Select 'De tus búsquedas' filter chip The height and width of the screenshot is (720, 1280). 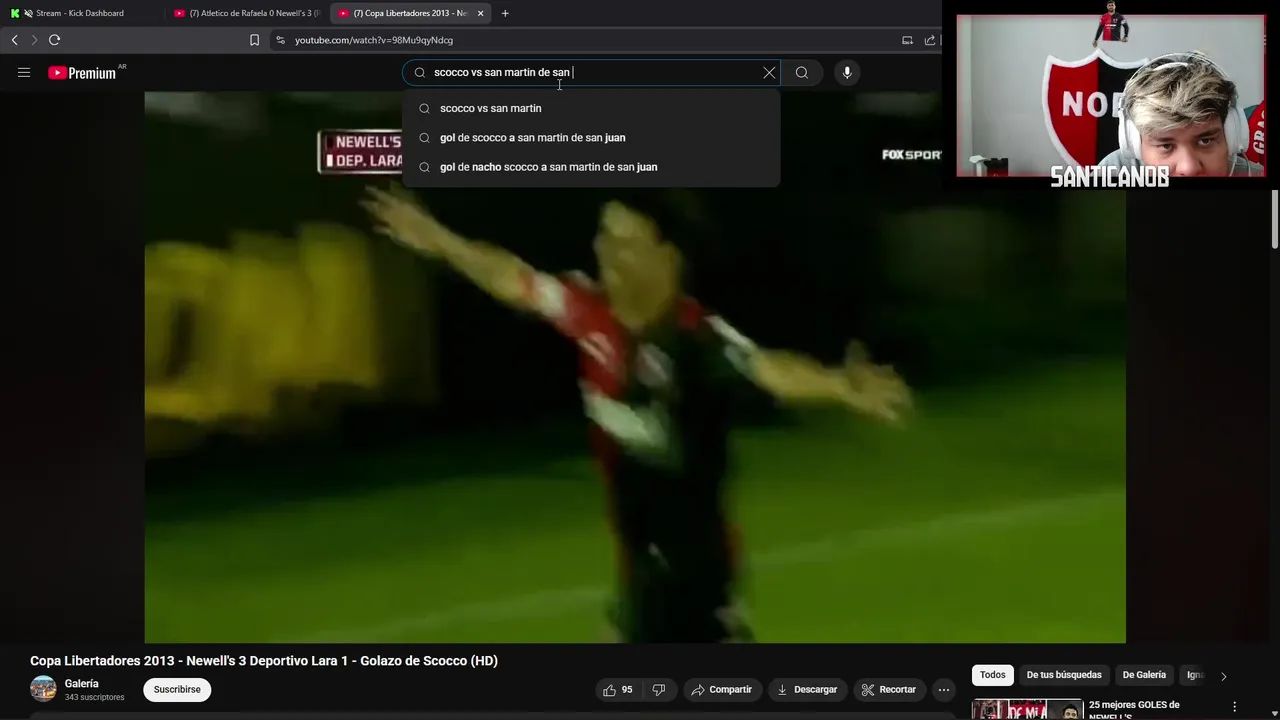[1064, 675]
